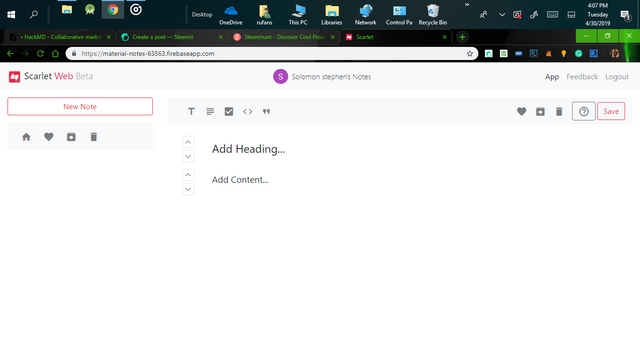Switch to the HackMD tab

[60, 37]
